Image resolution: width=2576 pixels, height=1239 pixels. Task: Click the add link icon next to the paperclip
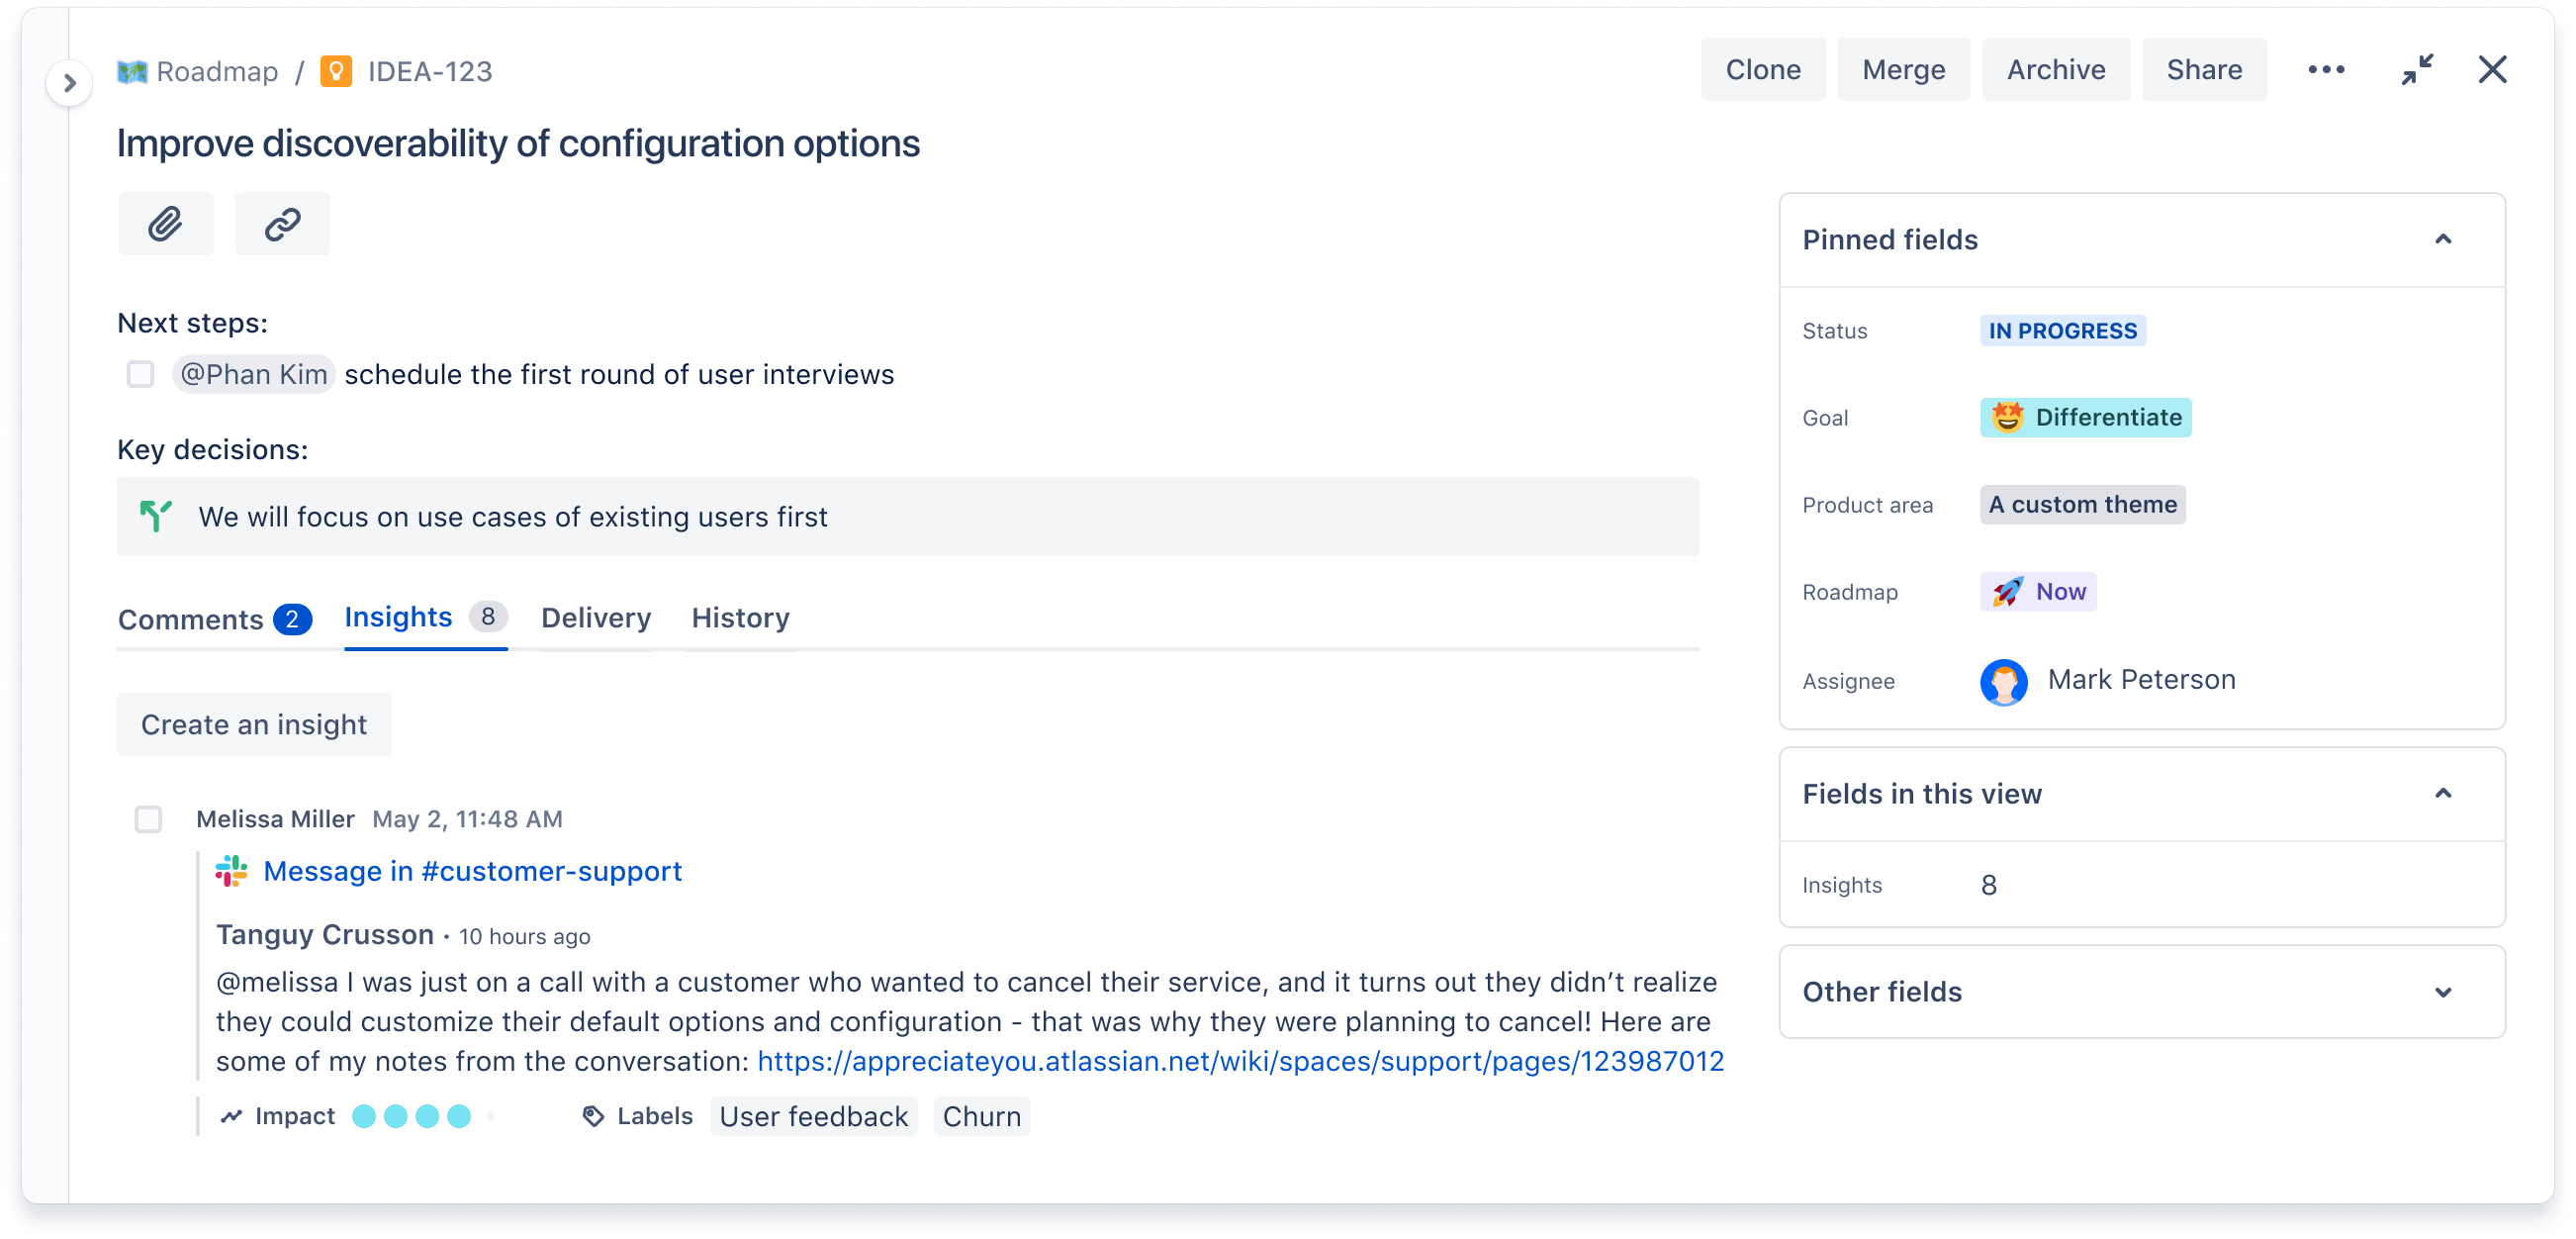[x=281, y=223]
